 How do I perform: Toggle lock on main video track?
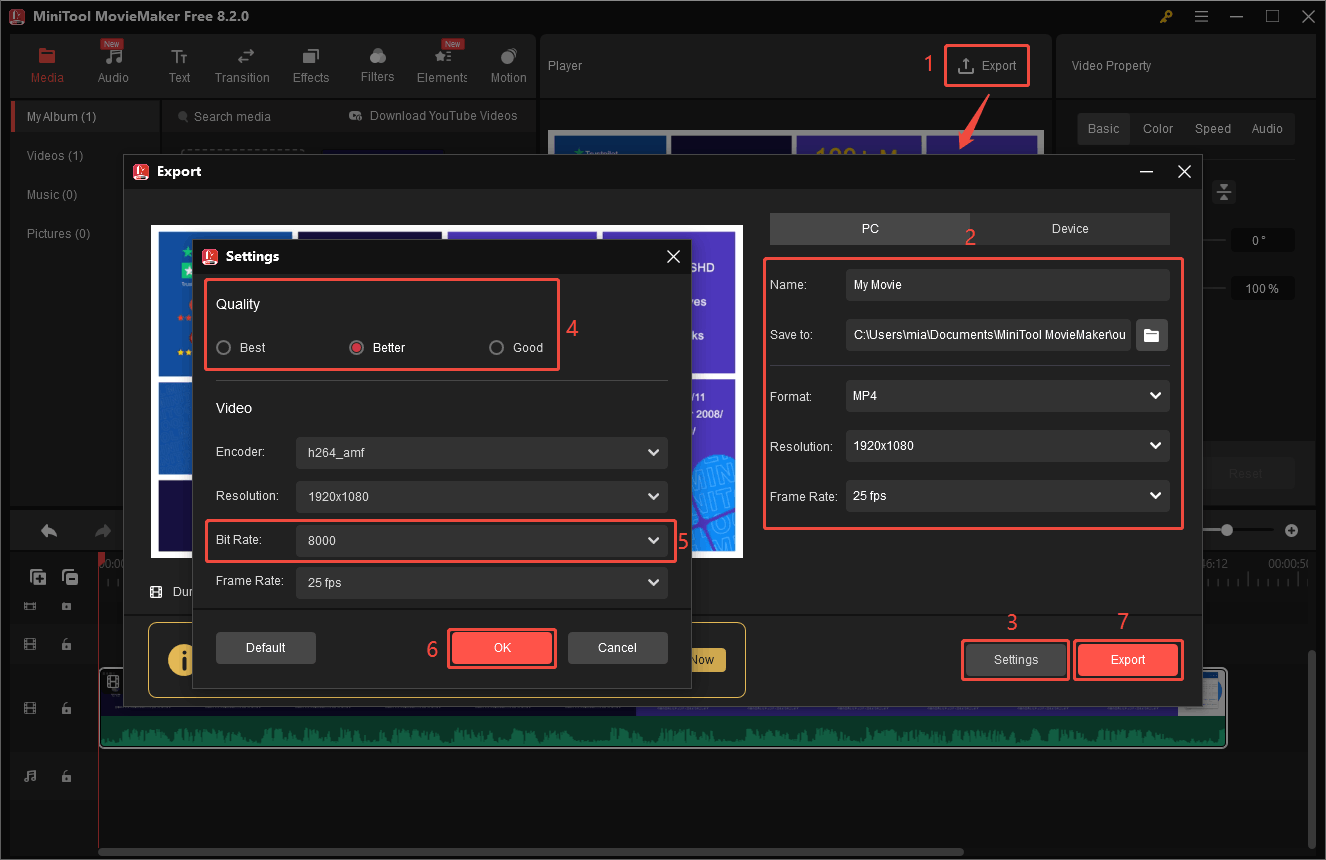click(x=66, y=708)
